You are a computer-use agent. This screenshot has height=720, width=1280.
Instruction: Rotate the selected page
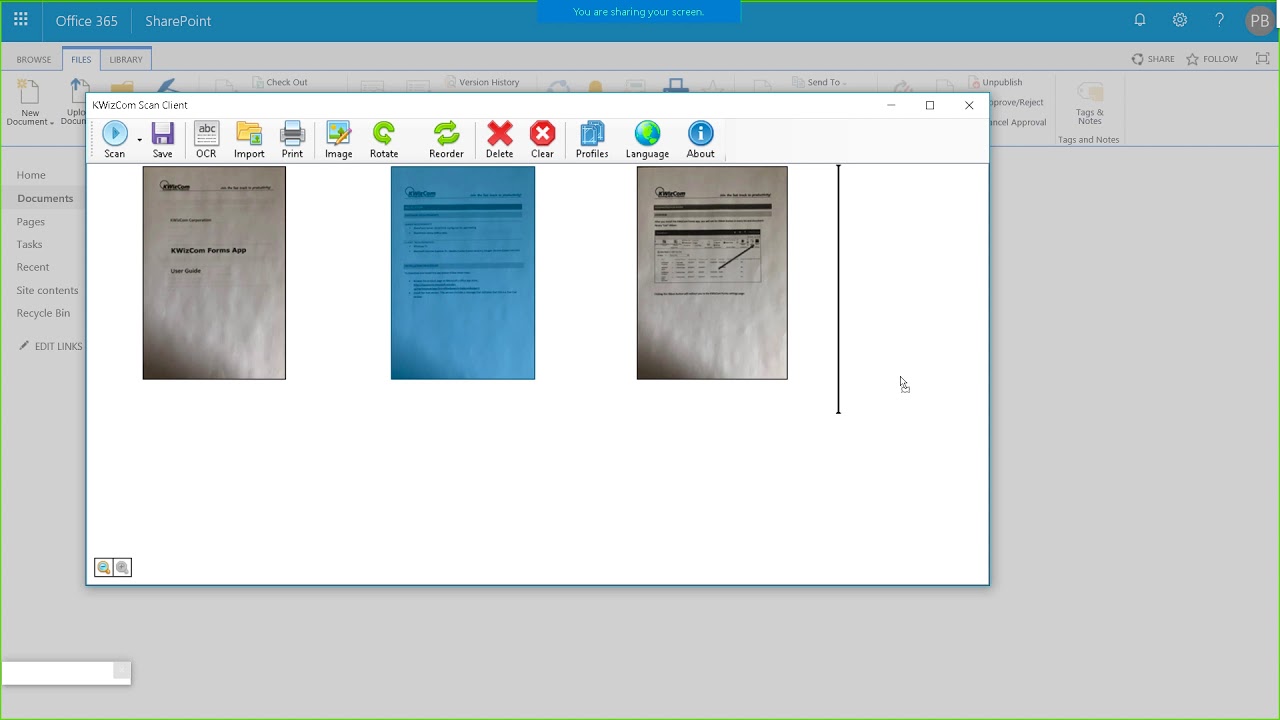(384, 140)
